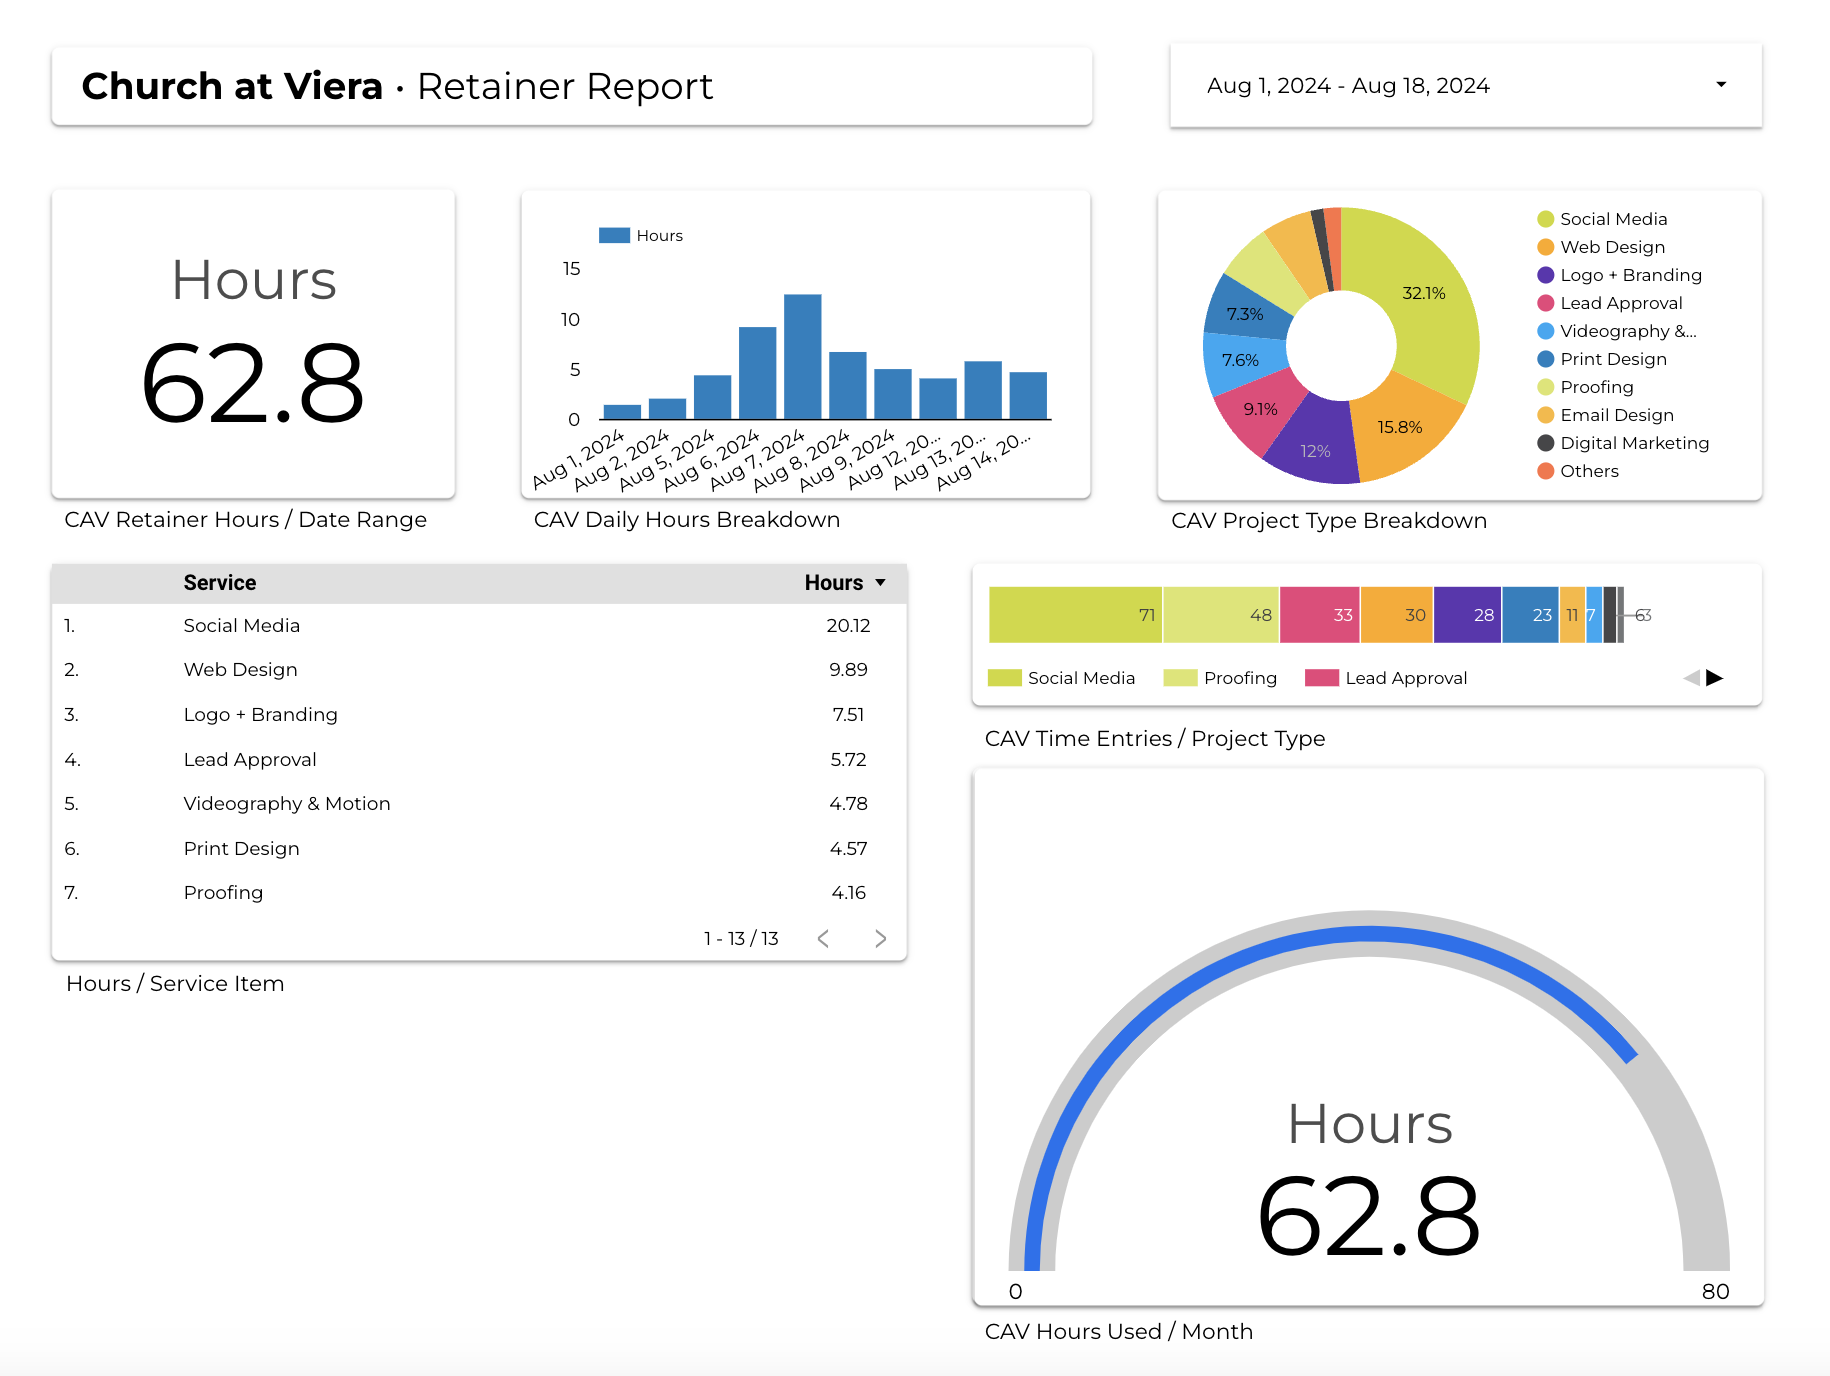Image resolution: width=1830 pixels, height=1376 pixels.
Task: Select Email Design in pie legend
Action: coord(1606,415)
